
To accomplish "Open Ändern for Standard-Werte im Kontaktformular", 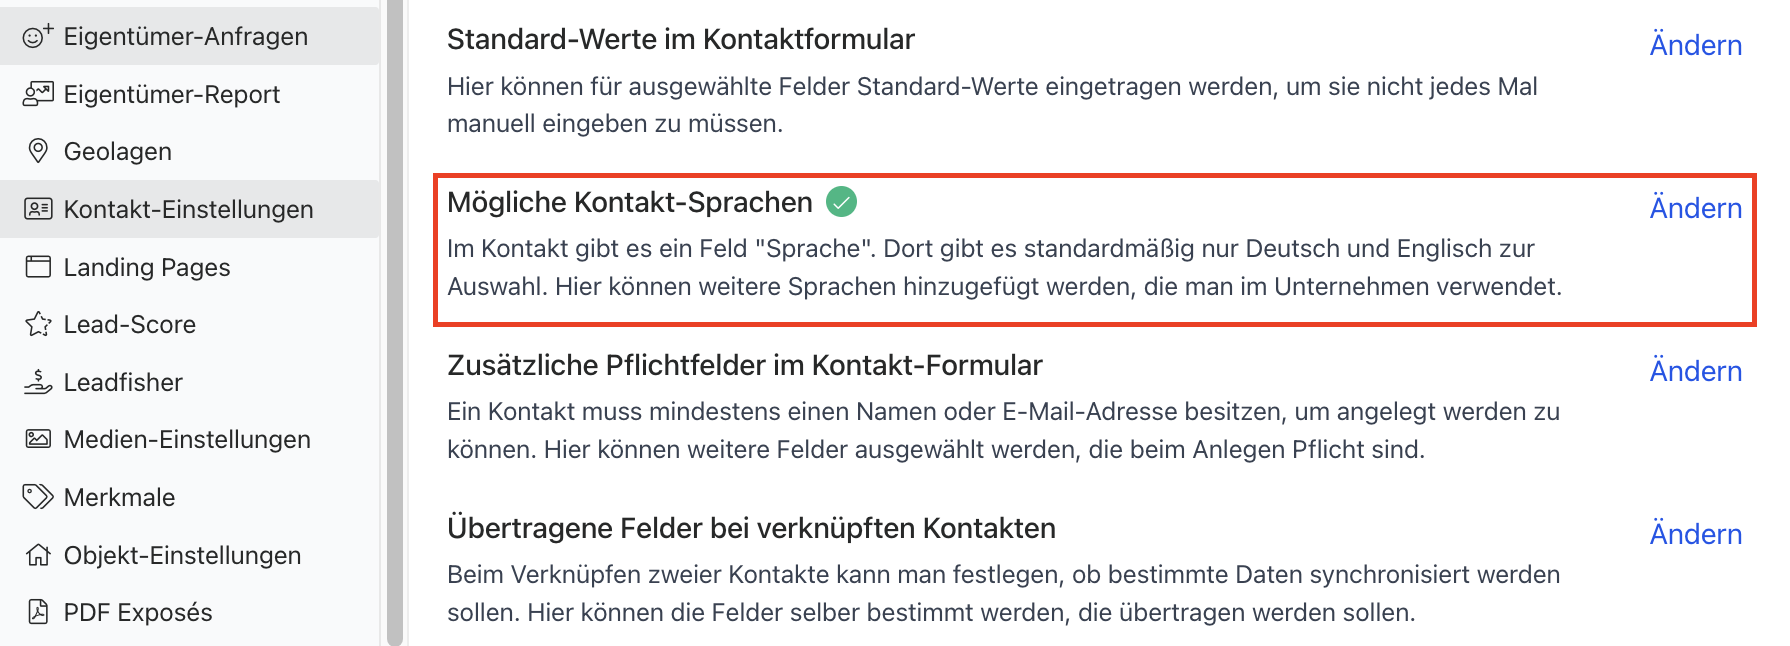I will pos(1695,45).
